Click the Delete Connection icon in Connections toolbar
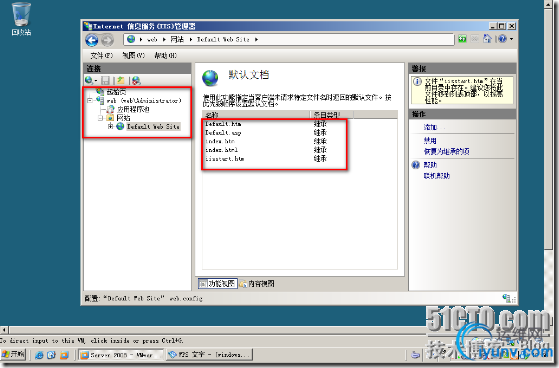Image resolution: width=559 pixels, height=368 pixels. tap(136, 80)
